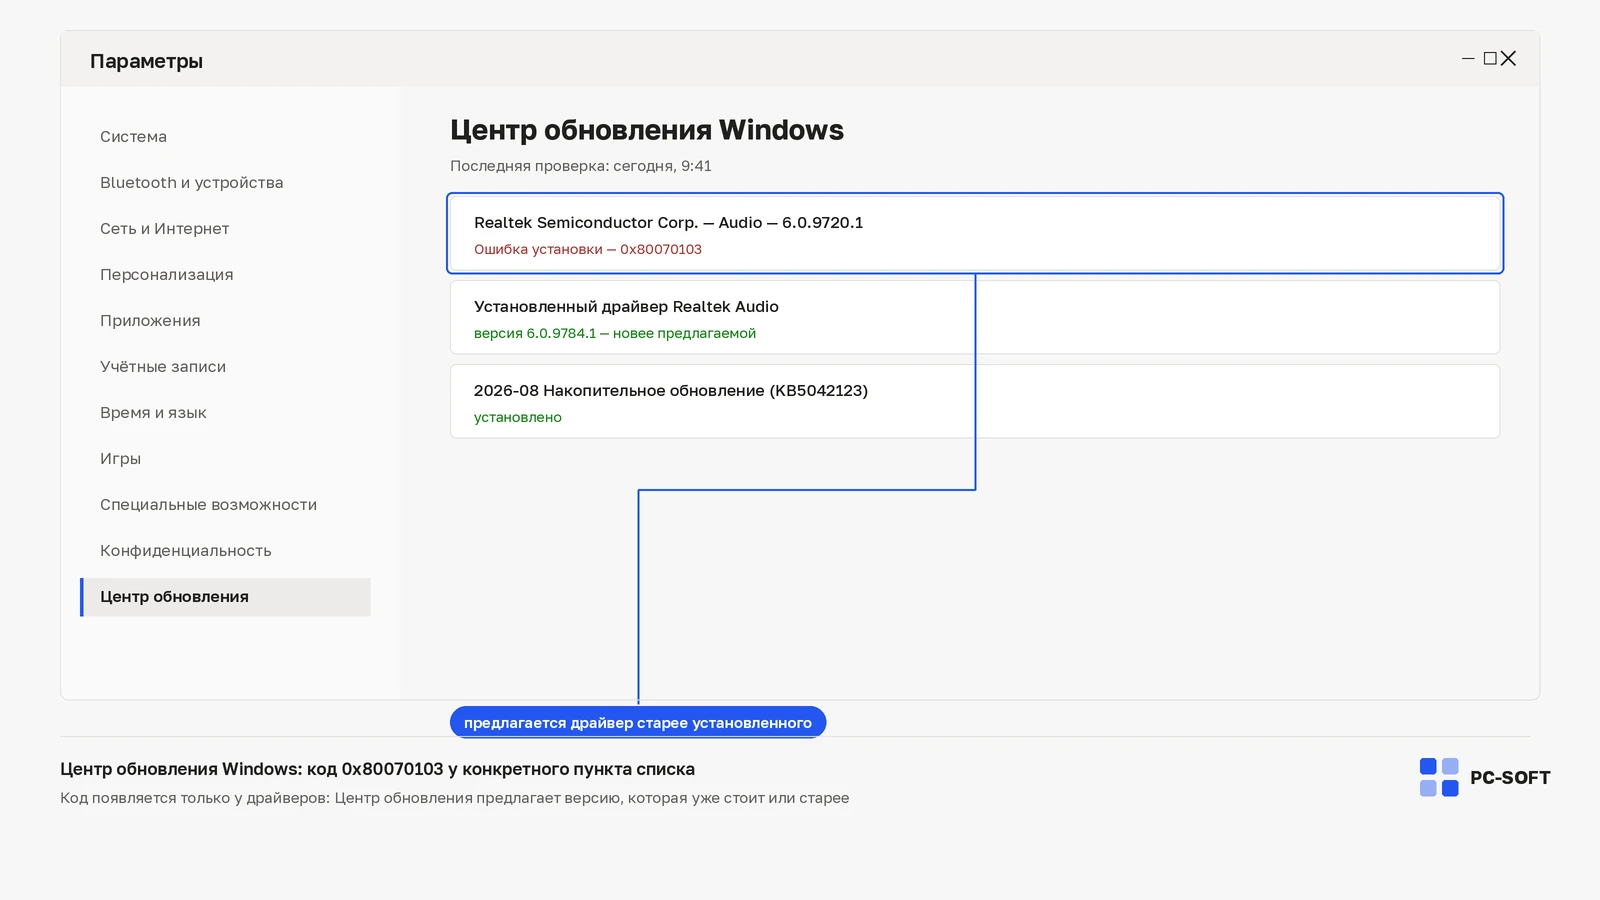The image size is (1600, 900).
Task: Click the Центр обновления Windows heading
Action: 647,130
